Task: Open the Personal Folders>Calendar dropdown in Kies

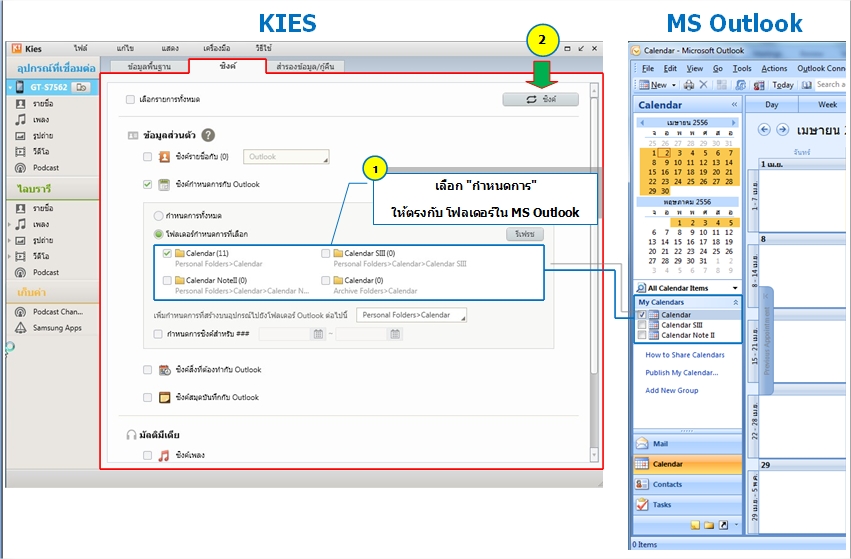Action: point(411,315)
